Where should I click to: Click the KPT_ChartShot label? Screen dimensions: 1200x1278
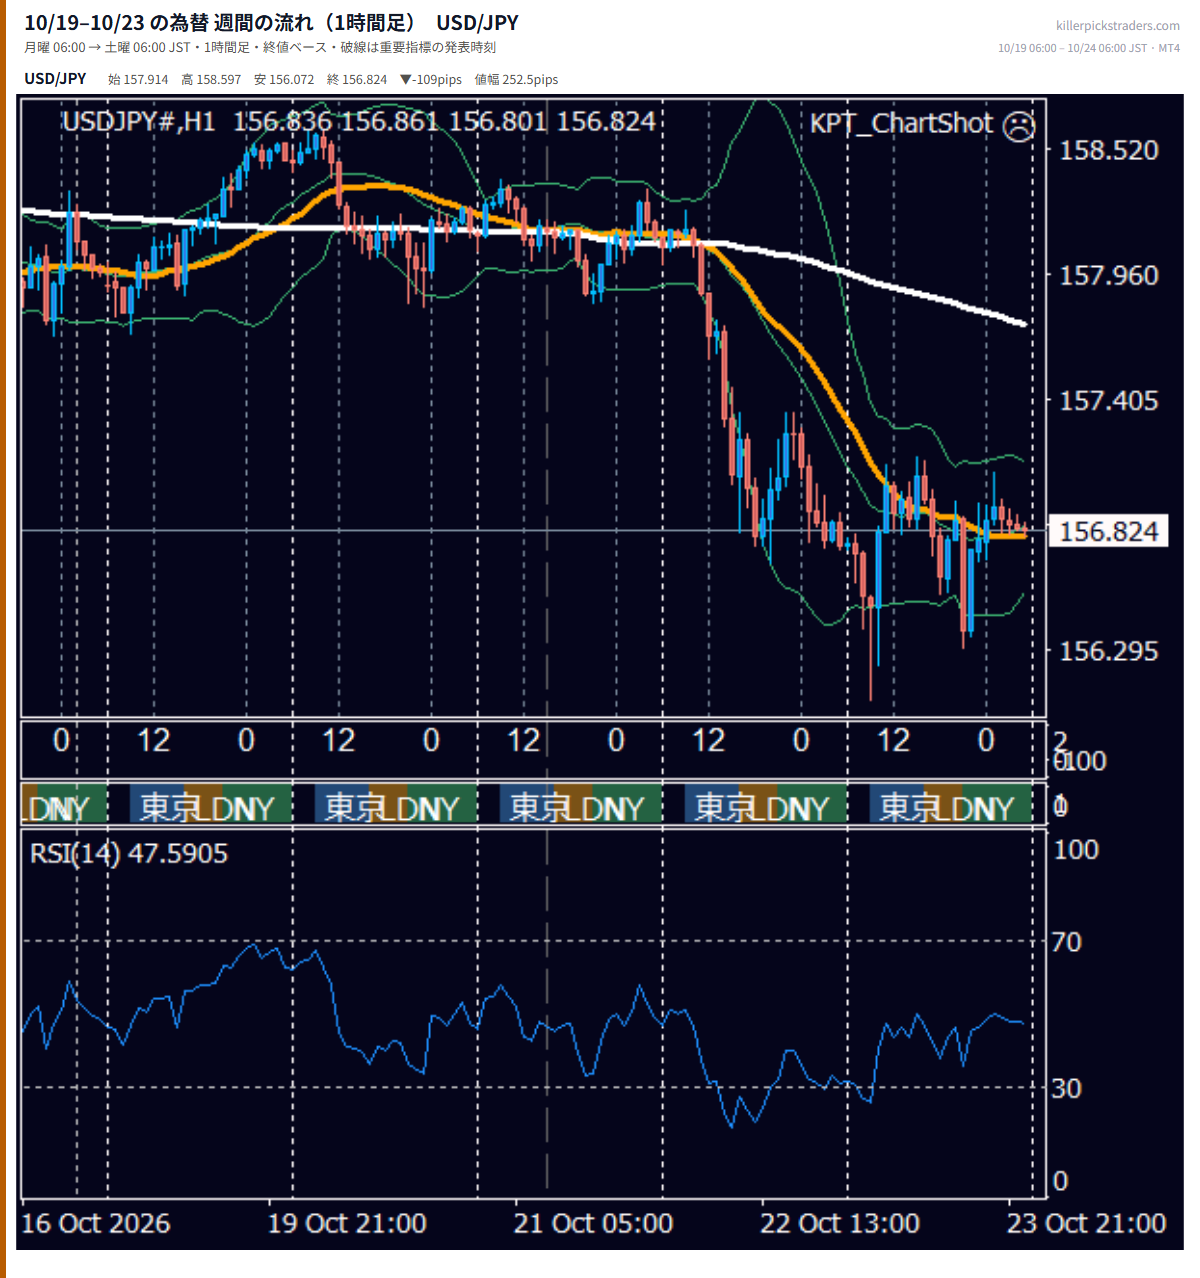pos(901,124)
